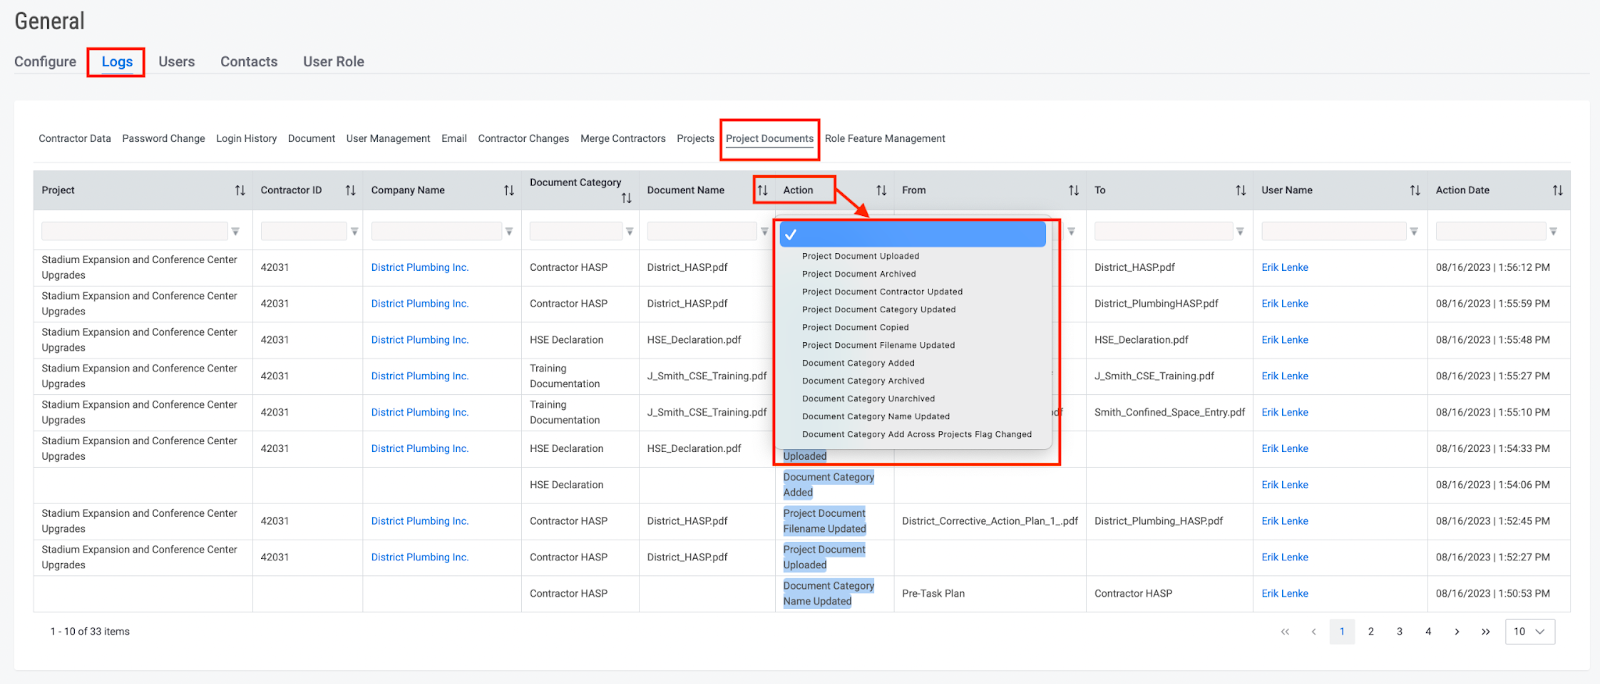
Task: Sort the table by Project column
Action: pos(240,190)
